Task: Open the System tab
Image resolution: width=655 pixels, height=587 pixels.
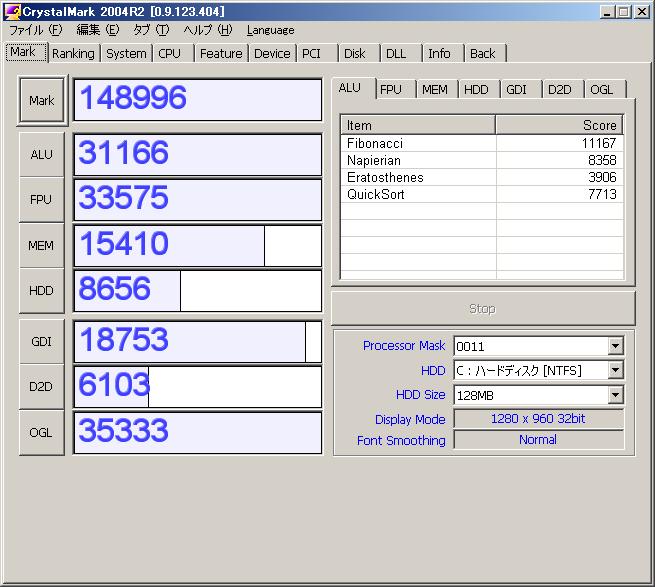Action: click(x=126, y=54)
